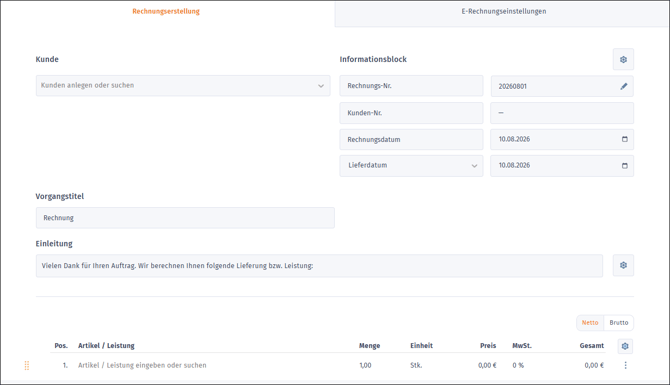The height and width of the screenshot is (385, 670).
Task: Click the MwSt. value 0 %
Action: point(518,365)
